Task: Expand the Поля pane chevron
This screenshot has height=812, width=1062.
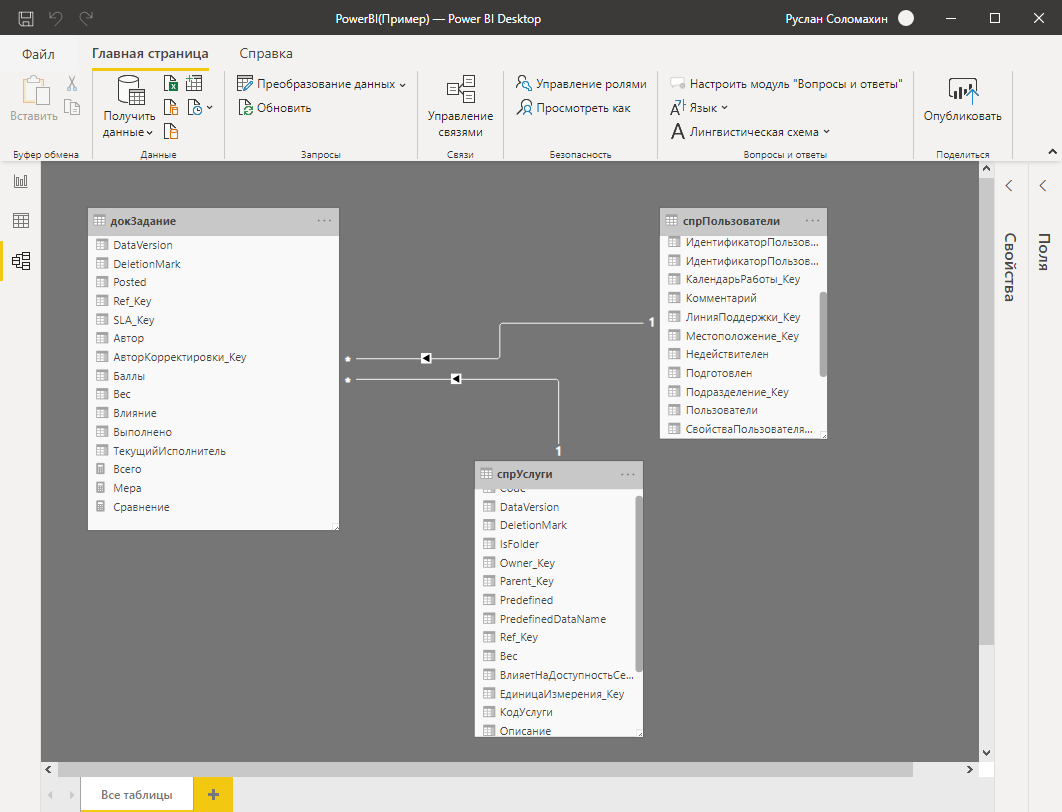Action: point(1043,185)
